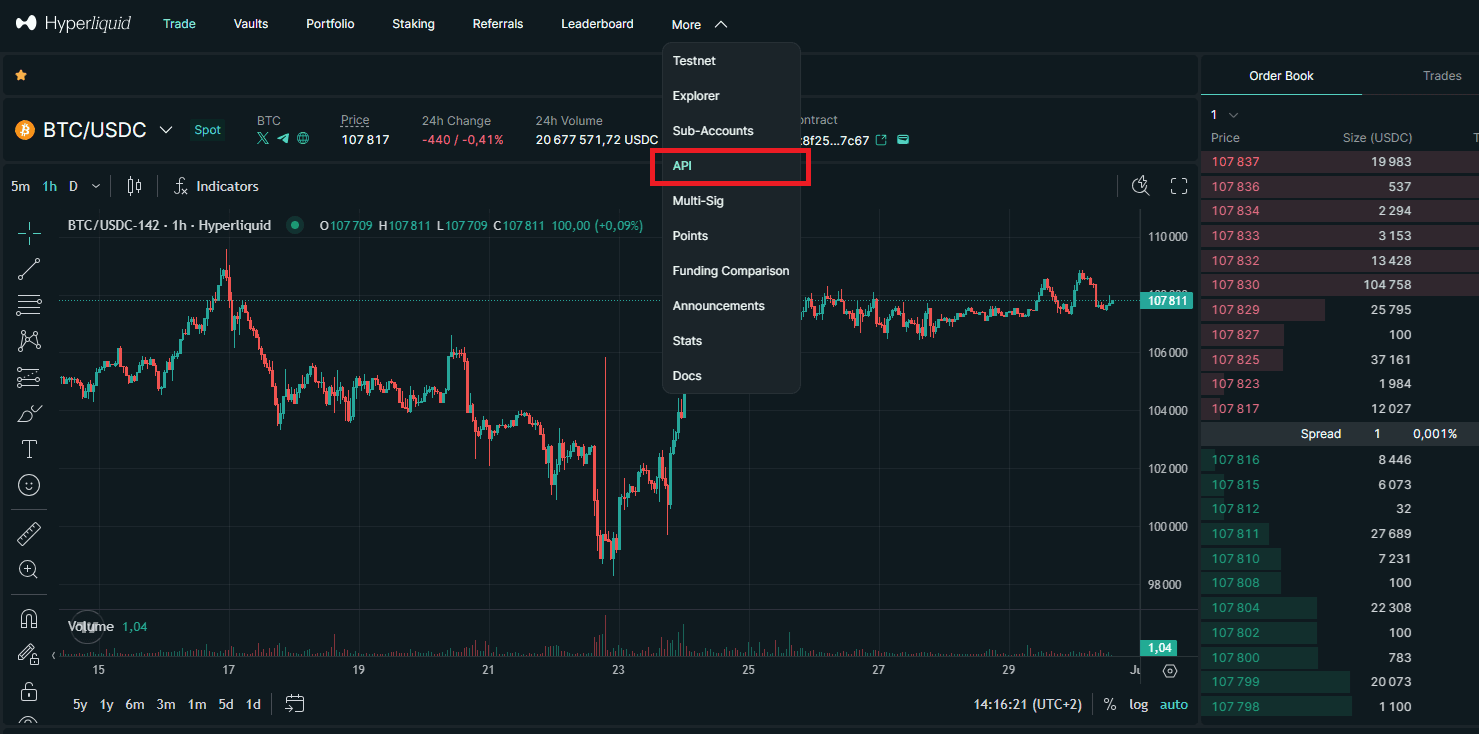Click the Hyperliquid logo
1479x734 pixels.
(74, 23)
